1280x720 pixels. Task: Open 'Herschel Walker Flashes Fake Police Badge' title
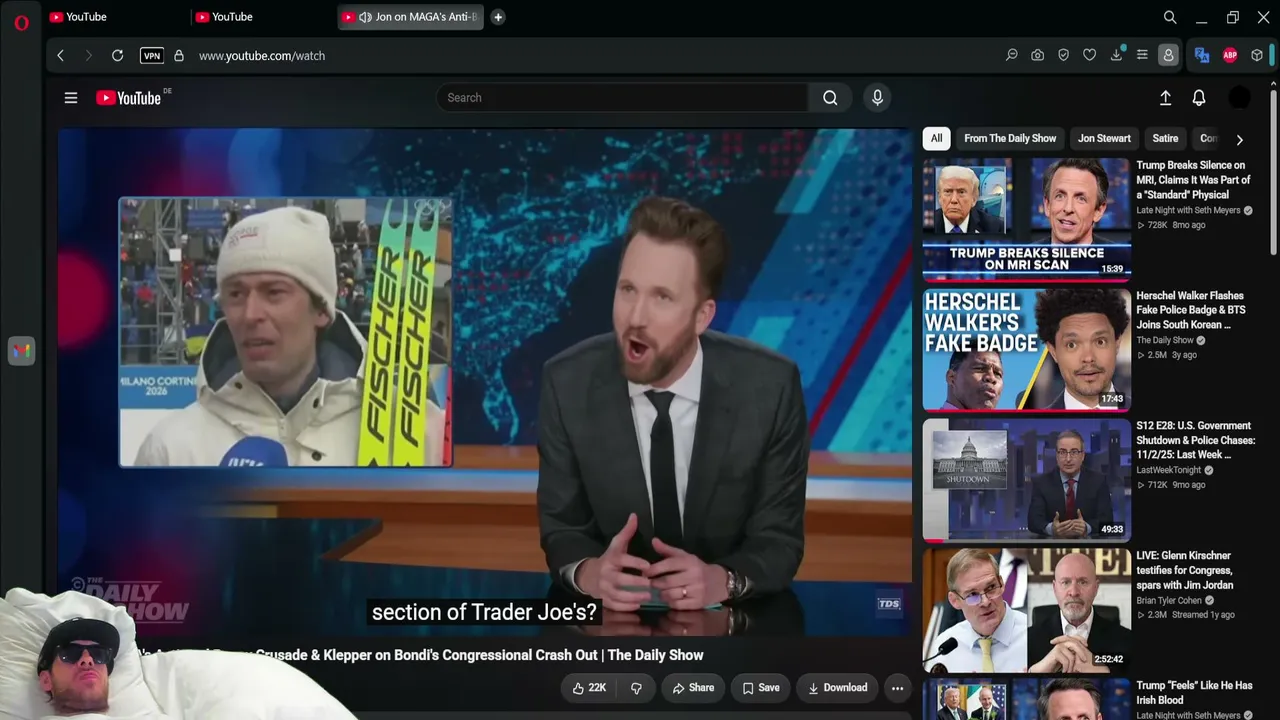point(1190,310)
